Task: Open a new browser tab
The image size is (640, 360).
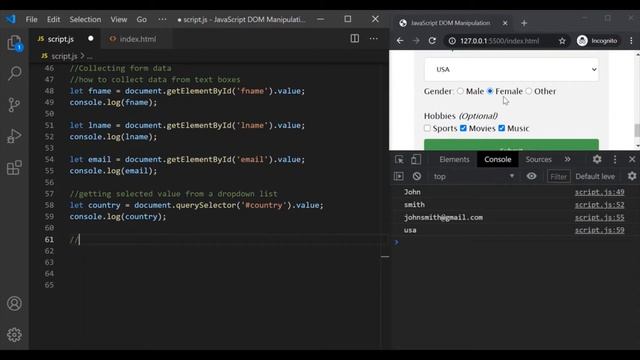Action: point(524,23)
